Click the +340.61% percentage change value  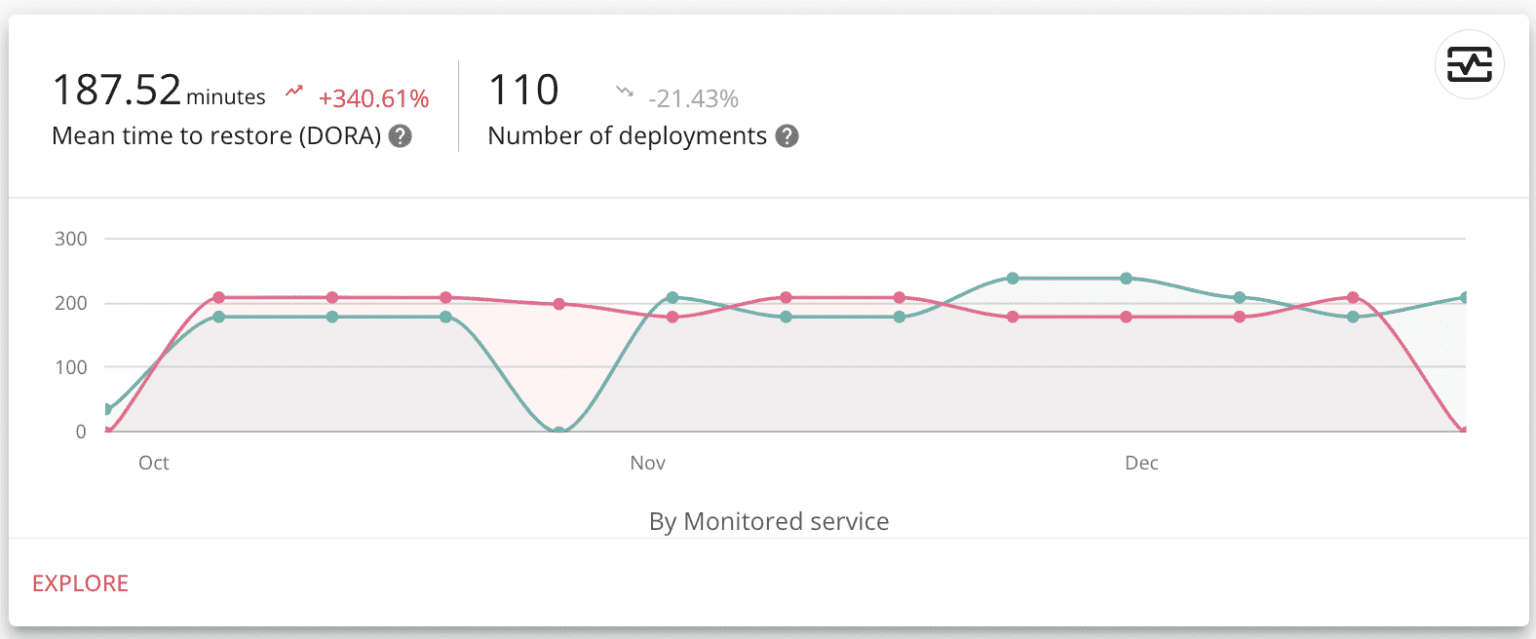pyautogui.click(x=372, y=97)
